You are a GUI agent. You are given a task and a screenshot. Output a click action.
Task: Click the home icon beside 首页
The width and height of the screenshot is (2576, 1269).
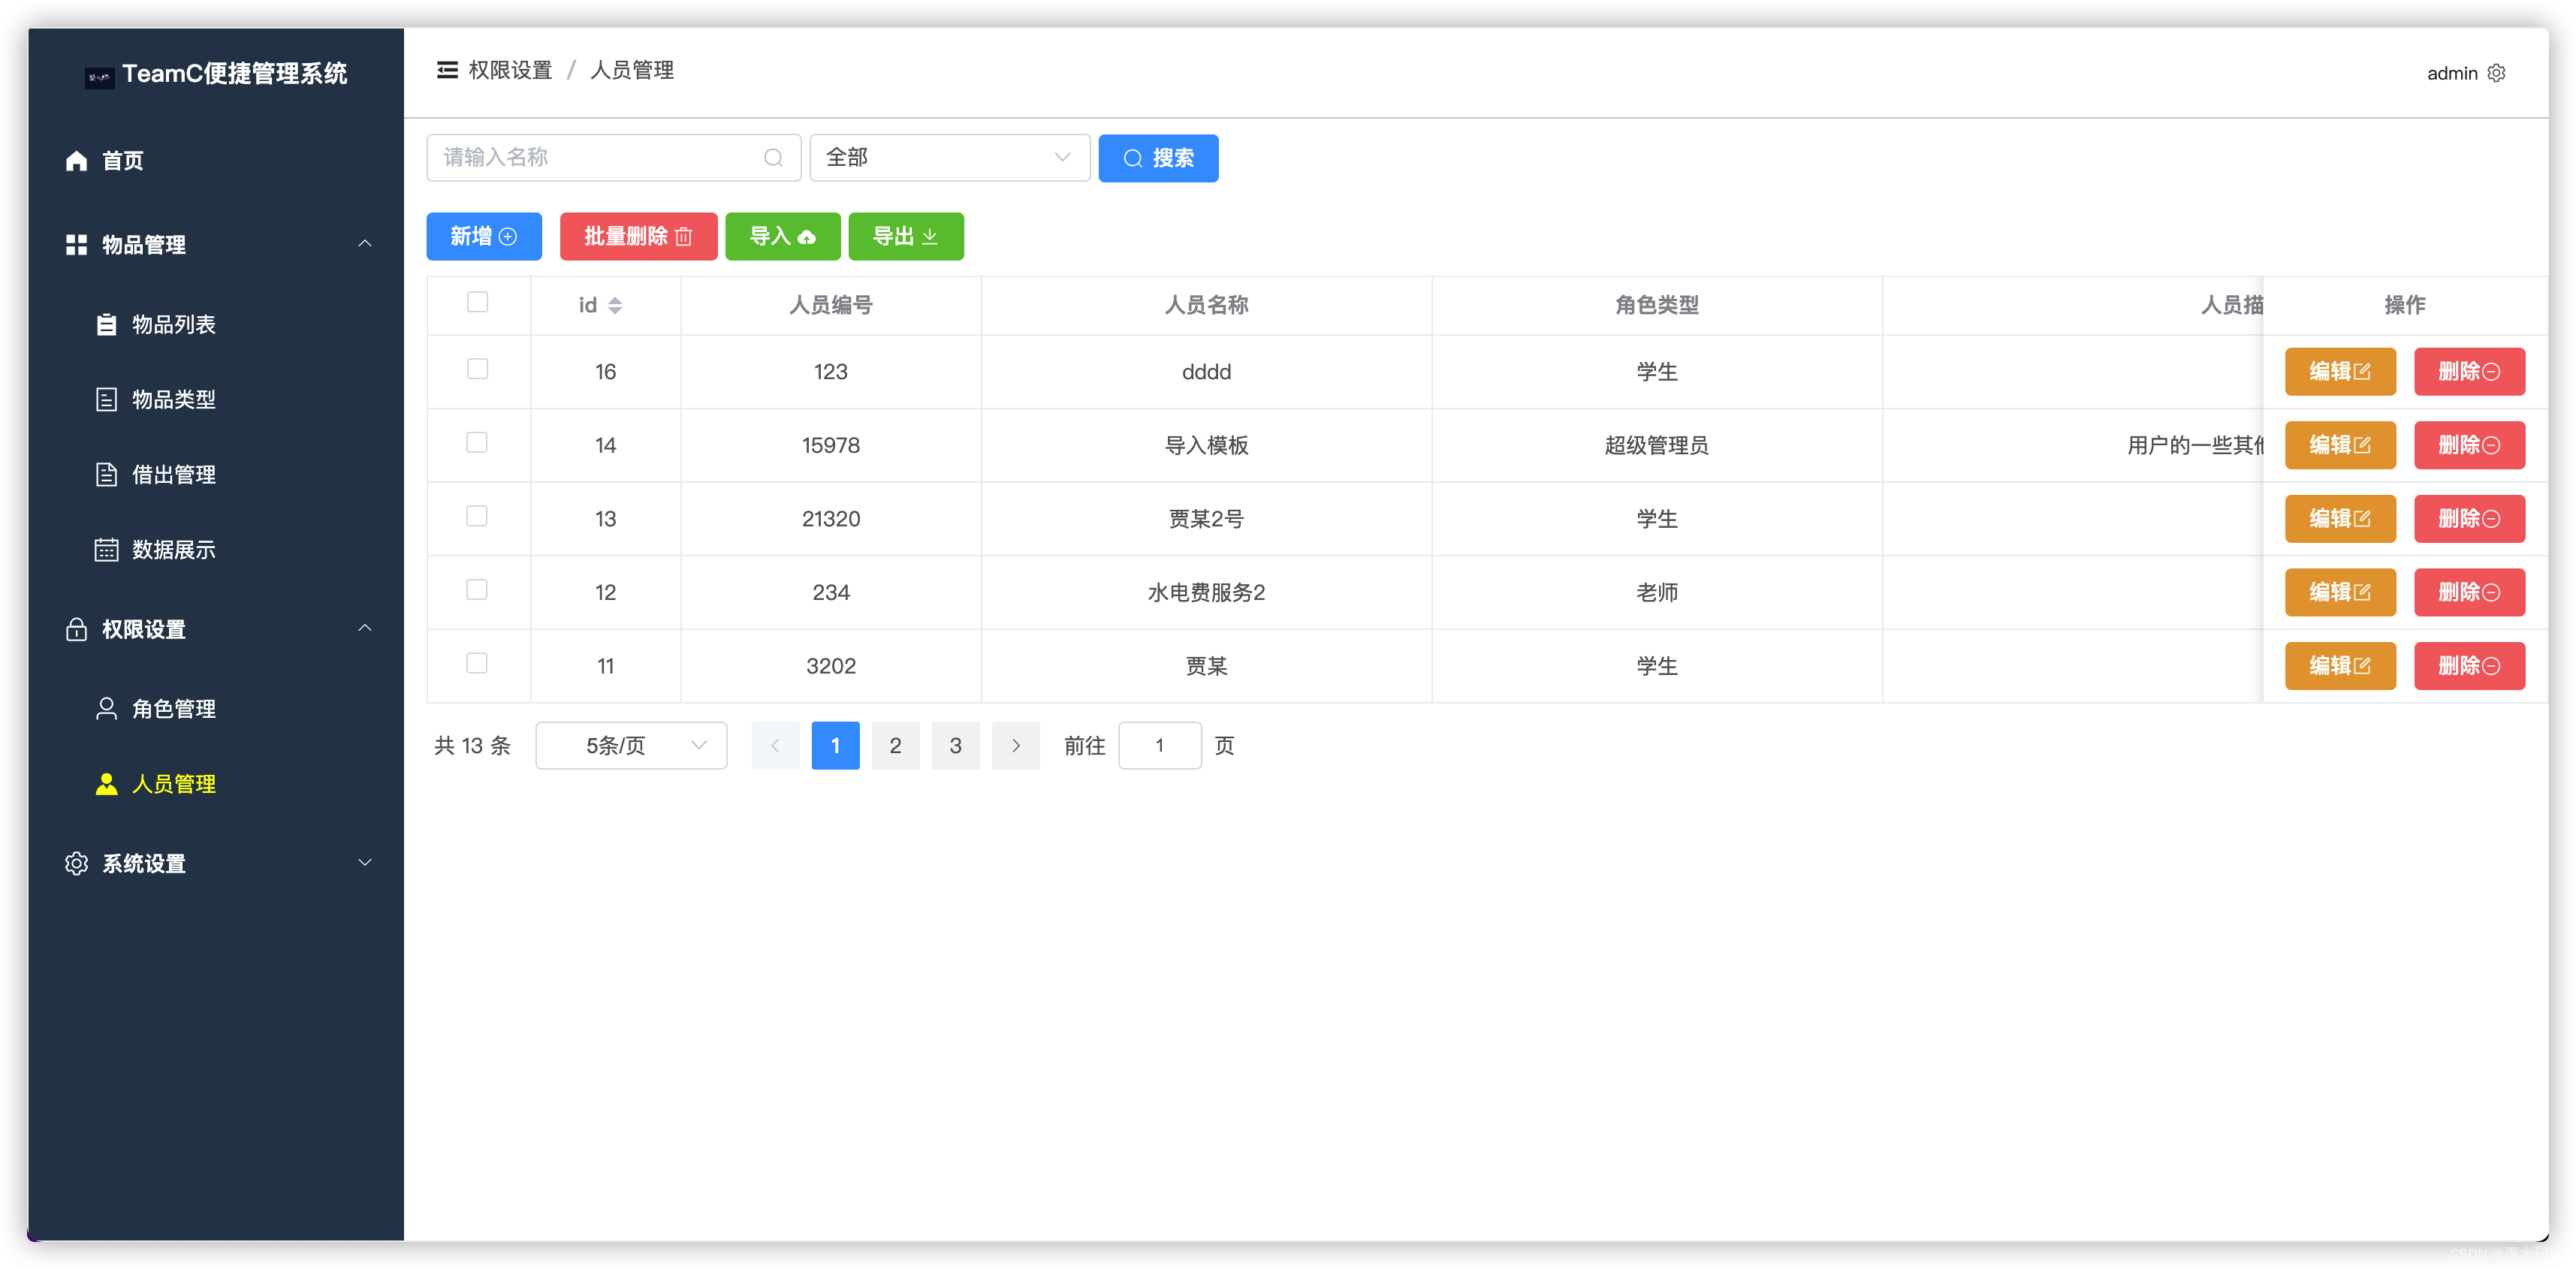tap(76, 161)
